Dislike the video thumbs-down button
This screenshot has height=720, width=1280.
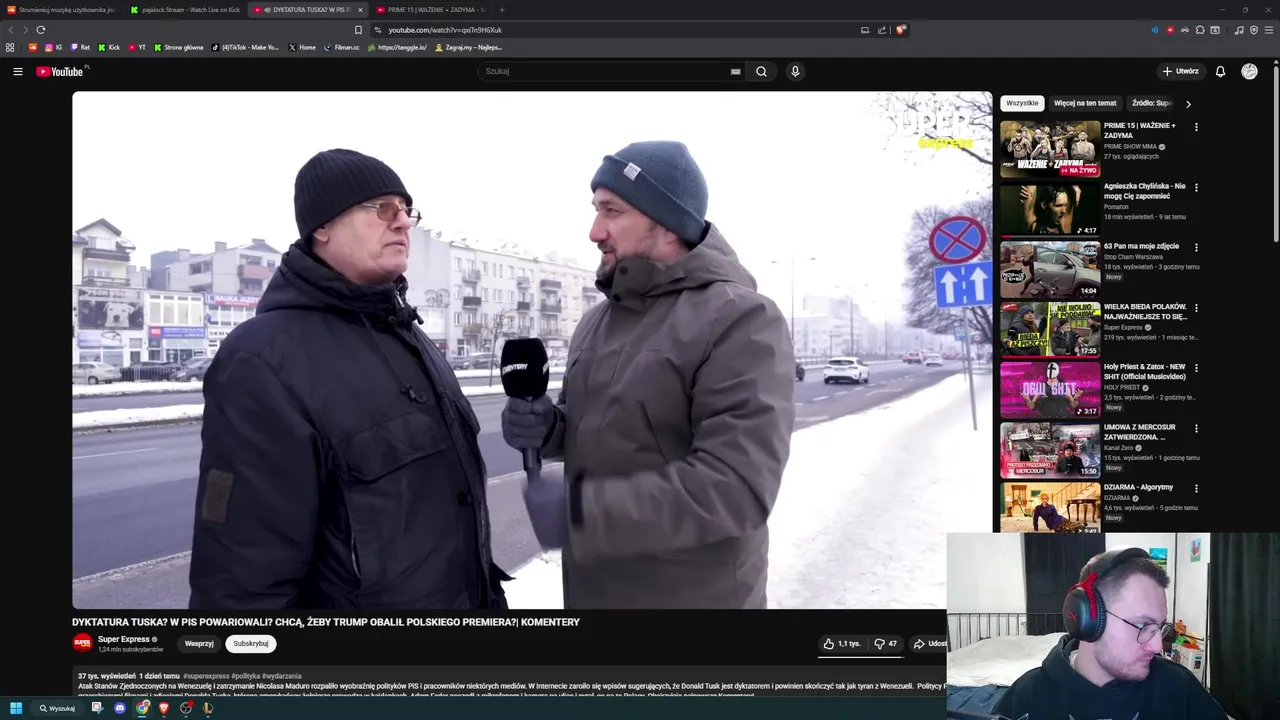886,644
